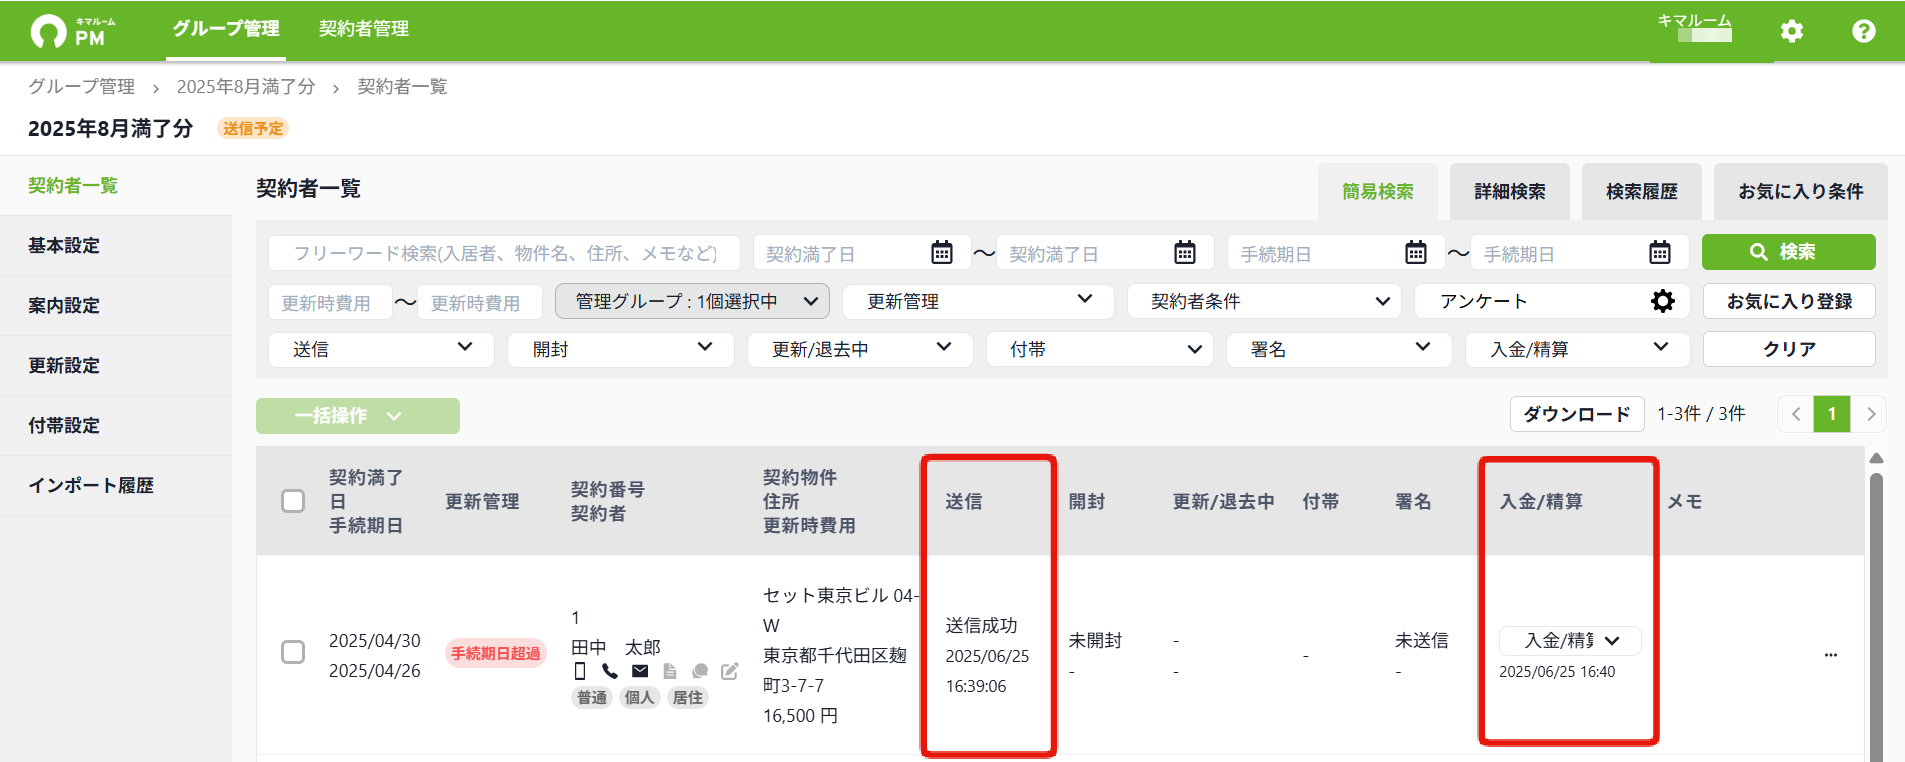
Task: Click the smartphone icon under 田中 太郎
Action: [x=580, y=671]
